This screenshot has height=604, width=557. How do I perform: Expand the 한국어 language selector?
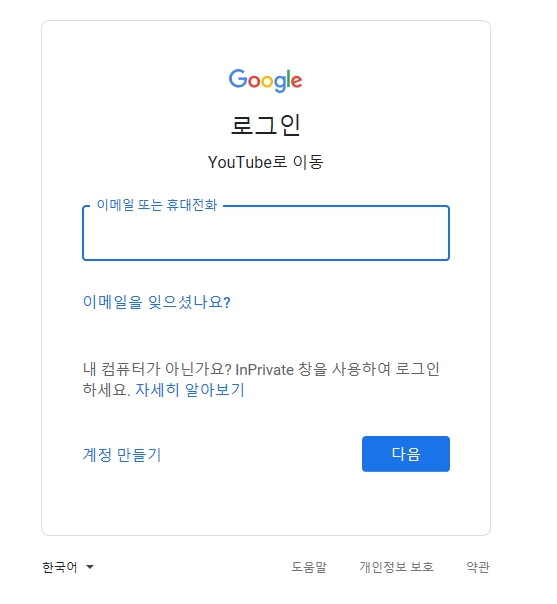[x=68, y=567]
